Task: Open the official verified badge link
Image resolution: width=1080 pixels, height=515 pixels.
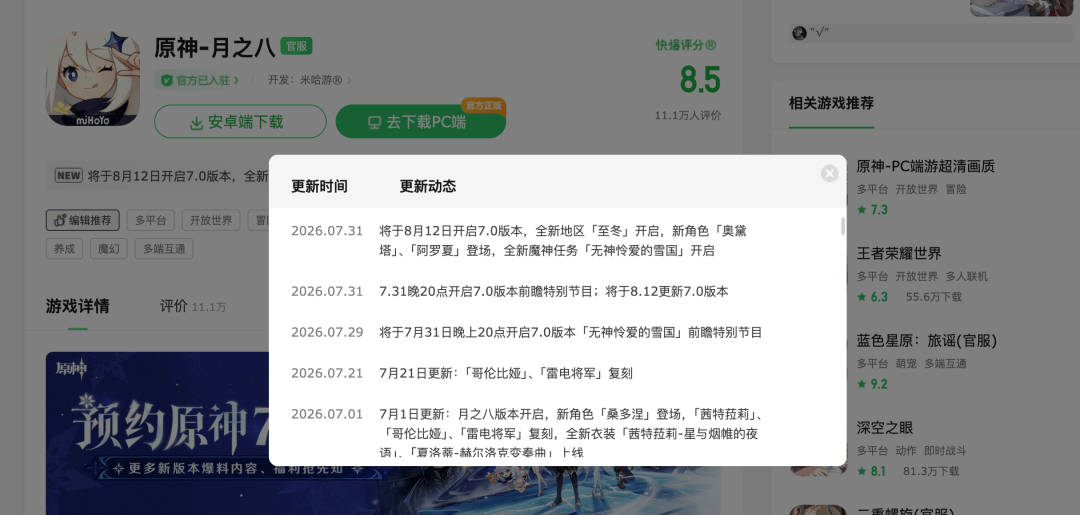Action: click(x=198, y=80)
